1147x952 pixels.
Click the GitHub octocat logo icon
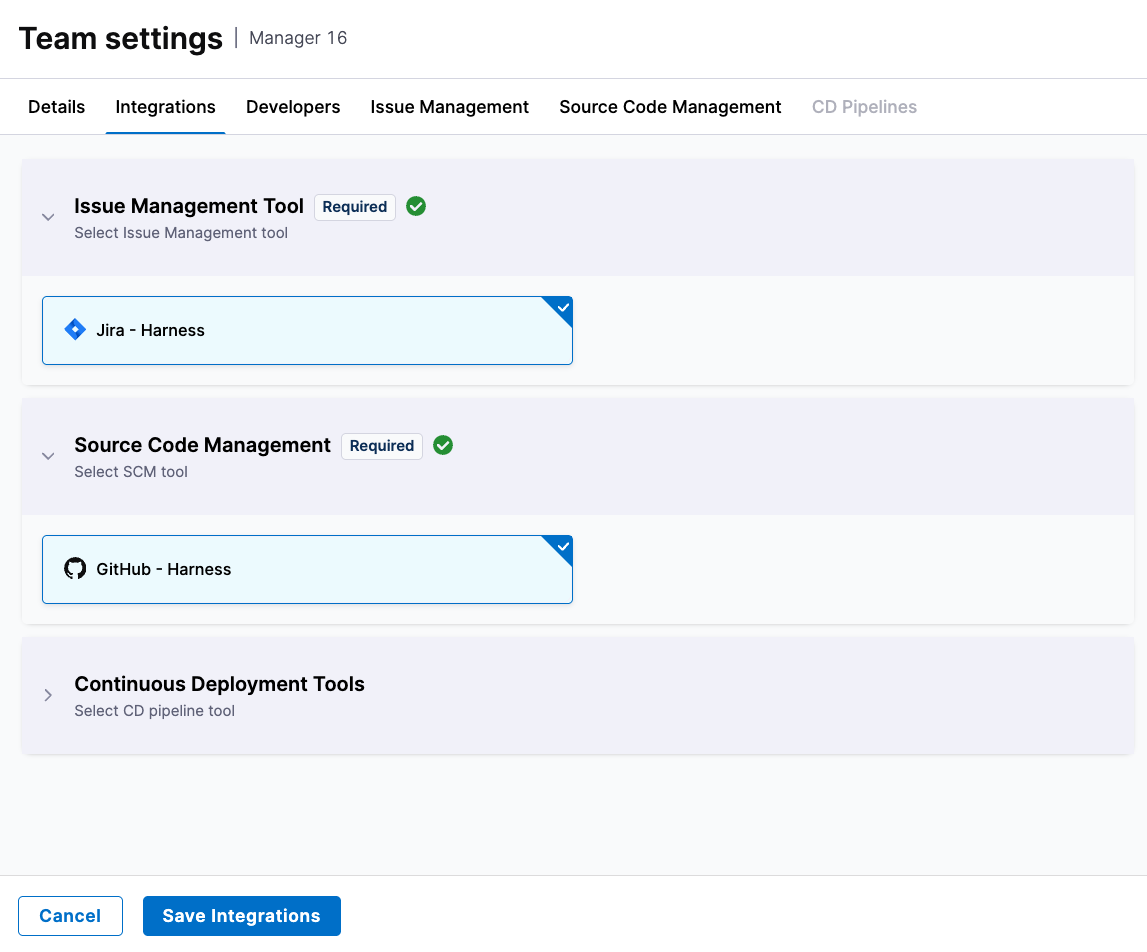(75, 569)
